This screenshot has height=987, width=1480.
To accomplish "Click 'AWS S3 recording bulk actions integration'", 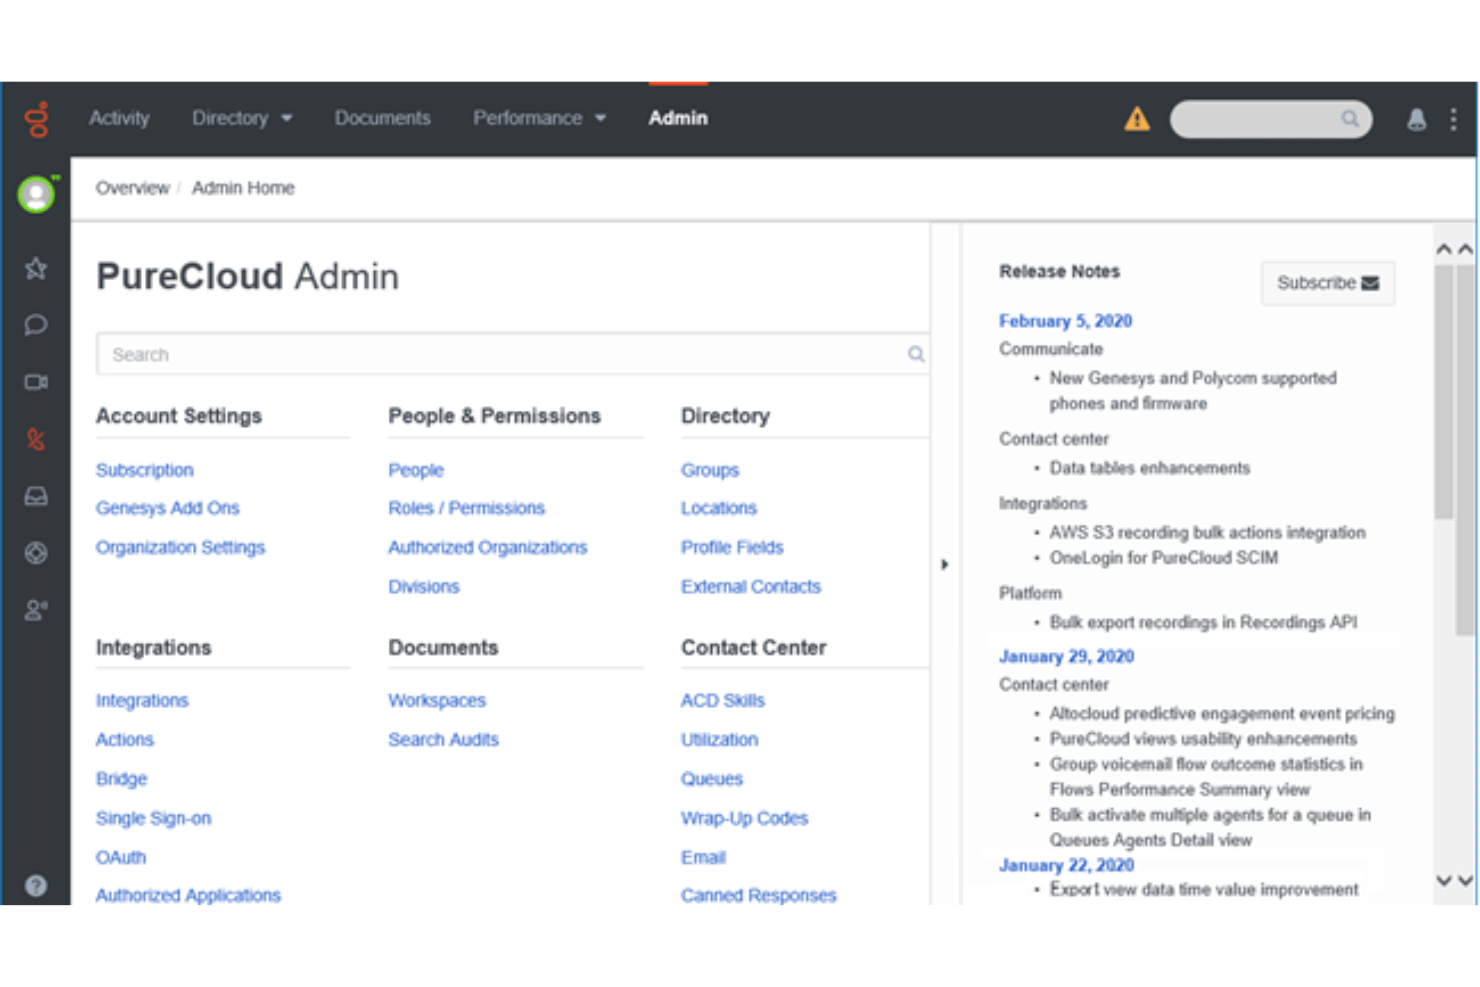I will coord(1207,532).
